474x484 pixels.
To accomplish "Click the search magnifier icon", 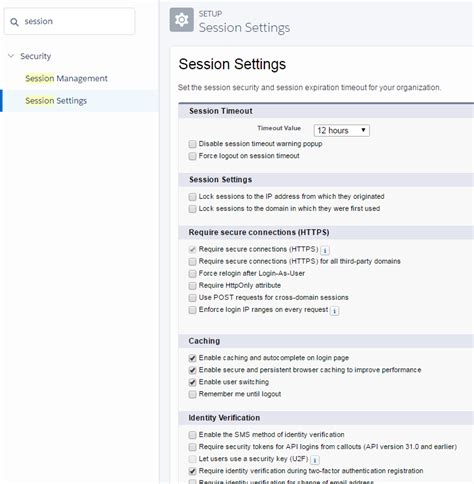I will pyautogui.click(x=14, y=22).
